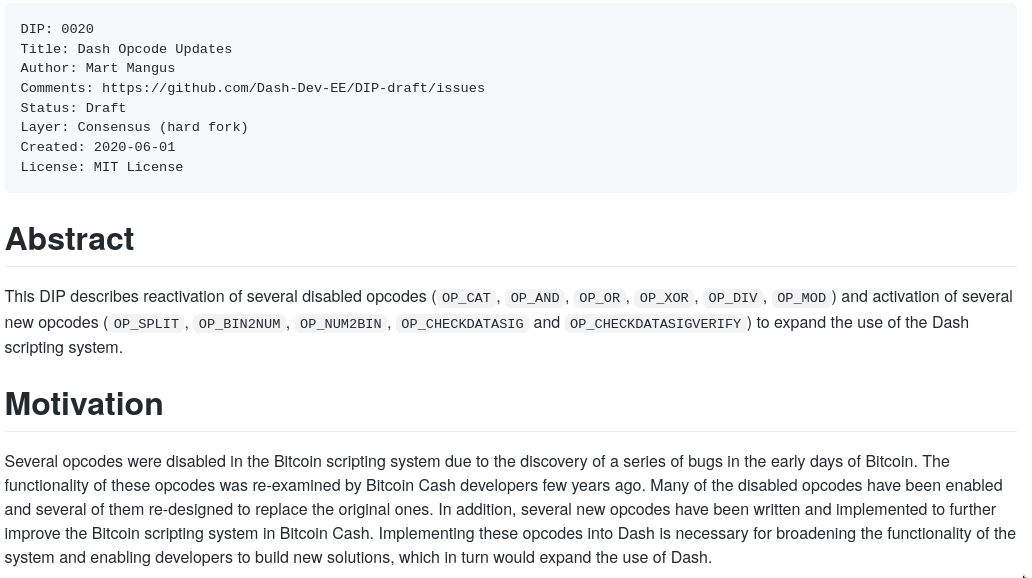Screen dimensions: 1032x578
Task: Click the GitHub issues URL in Comments line
Action: tap(293, 88)
